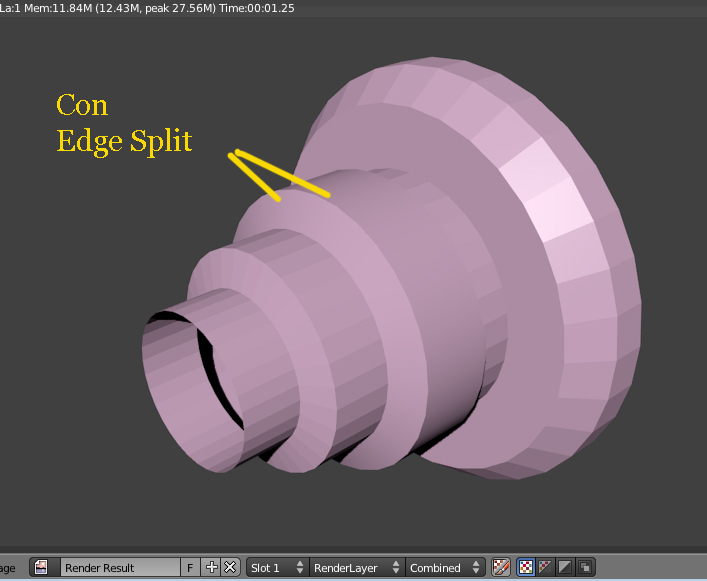Click the rendered pink object image
The height and width of the screenshot is (581, 707).
tap(392, 270)
